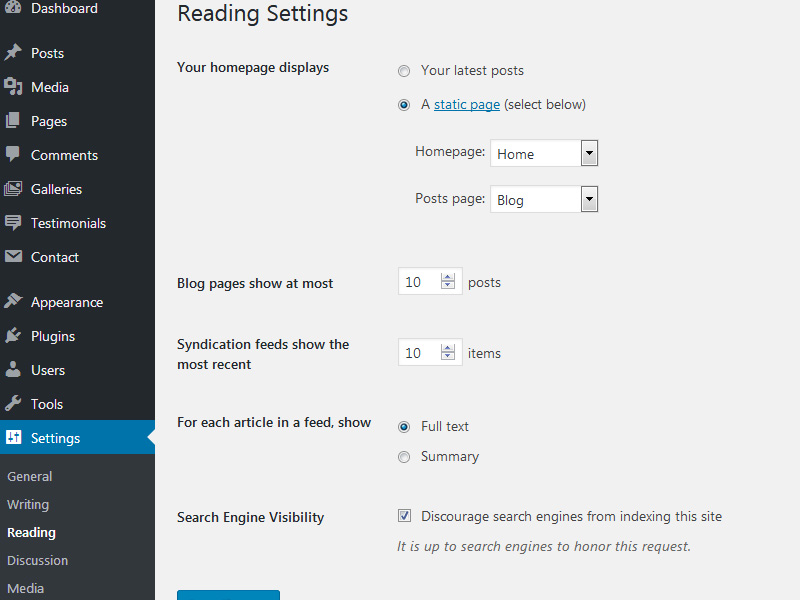Select the Comments speech bubble icon
Viewport: 800px width, 600px height.
(13, 155)
